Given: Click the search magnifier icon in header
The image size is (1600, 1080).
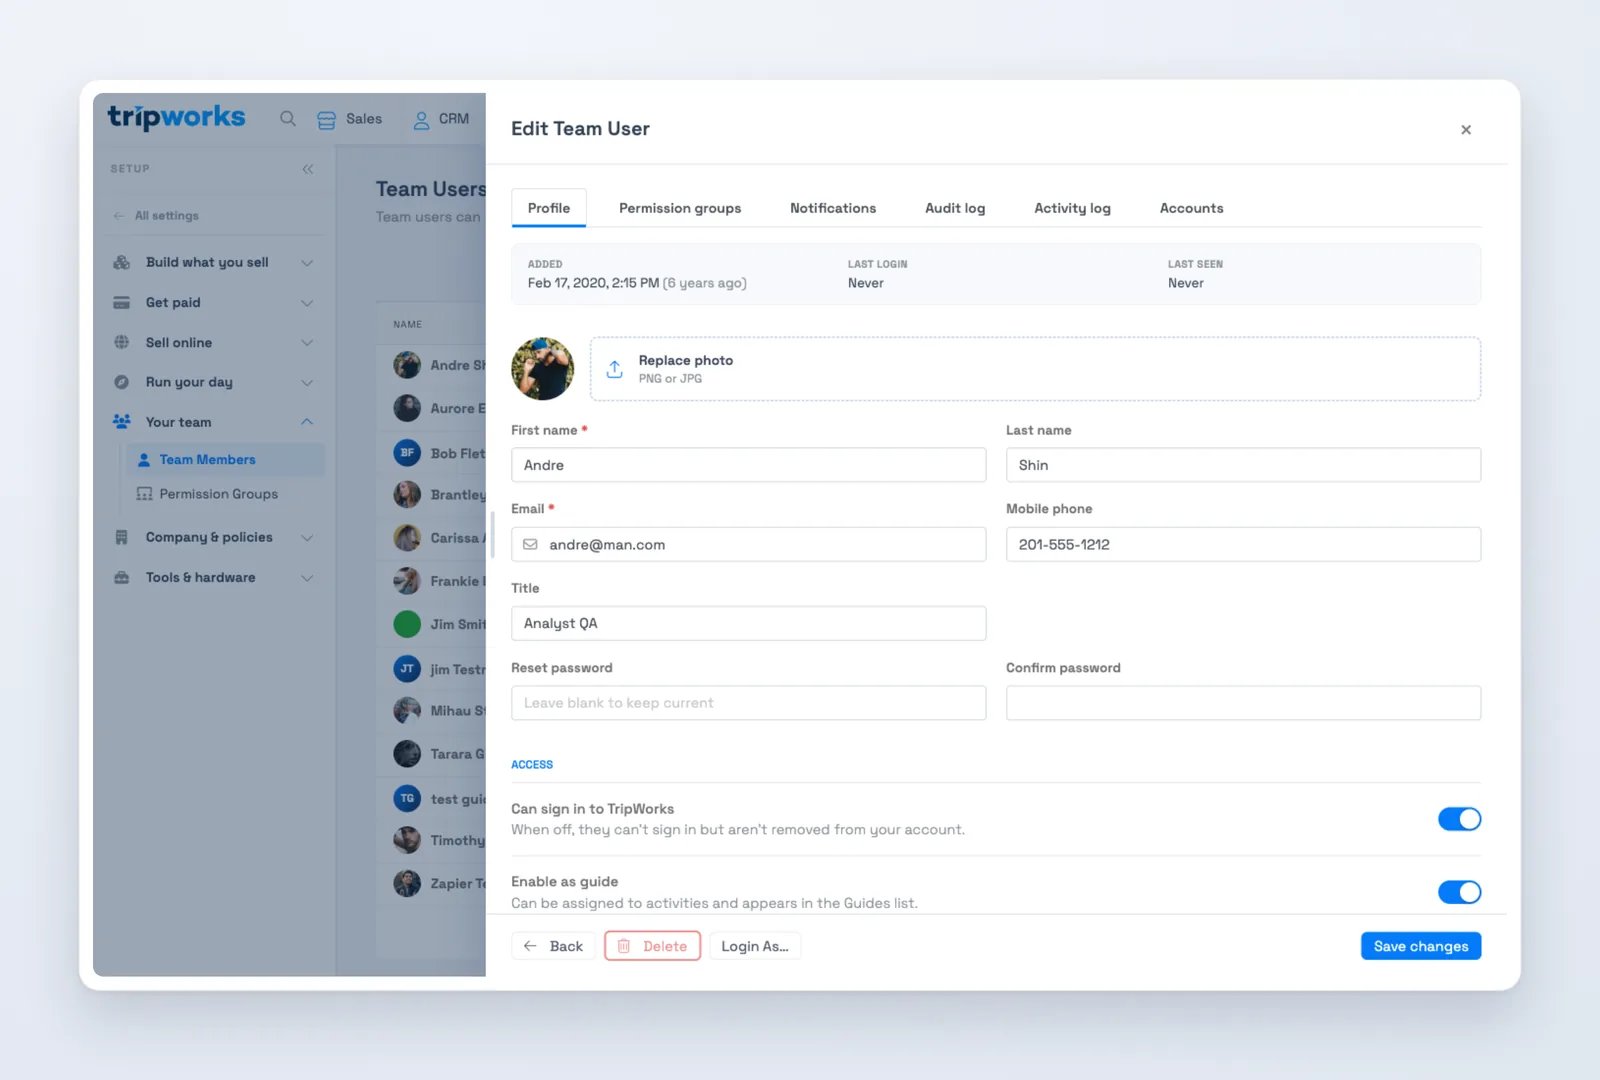Looking at the screenshot, I should (x=288, y=119).
